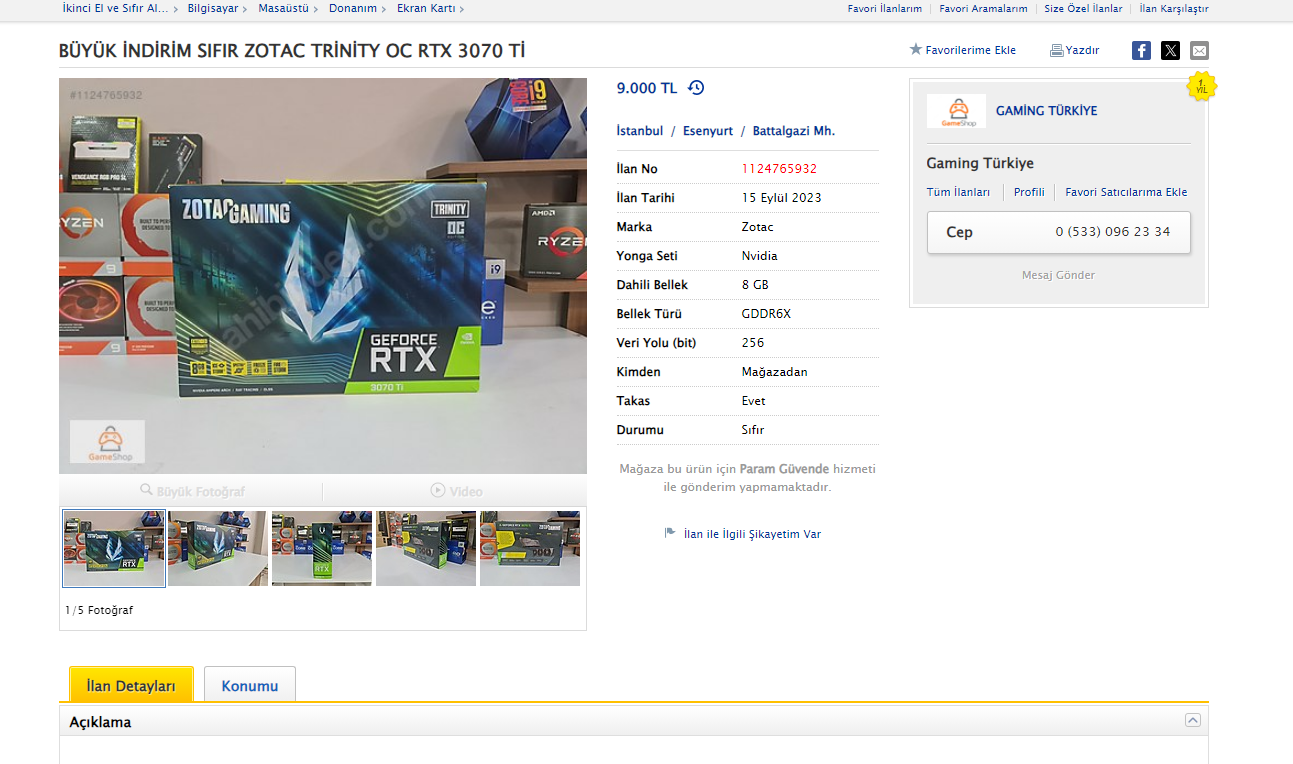
Task: Open the GAMİNG TÜRKİYE store link
Action: click(1046, 111)
